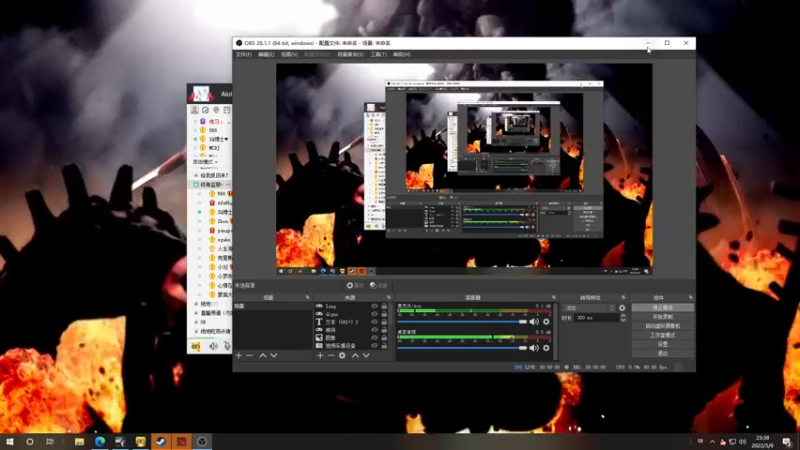Toggle visibility of the fourth source row

[374, 330]
